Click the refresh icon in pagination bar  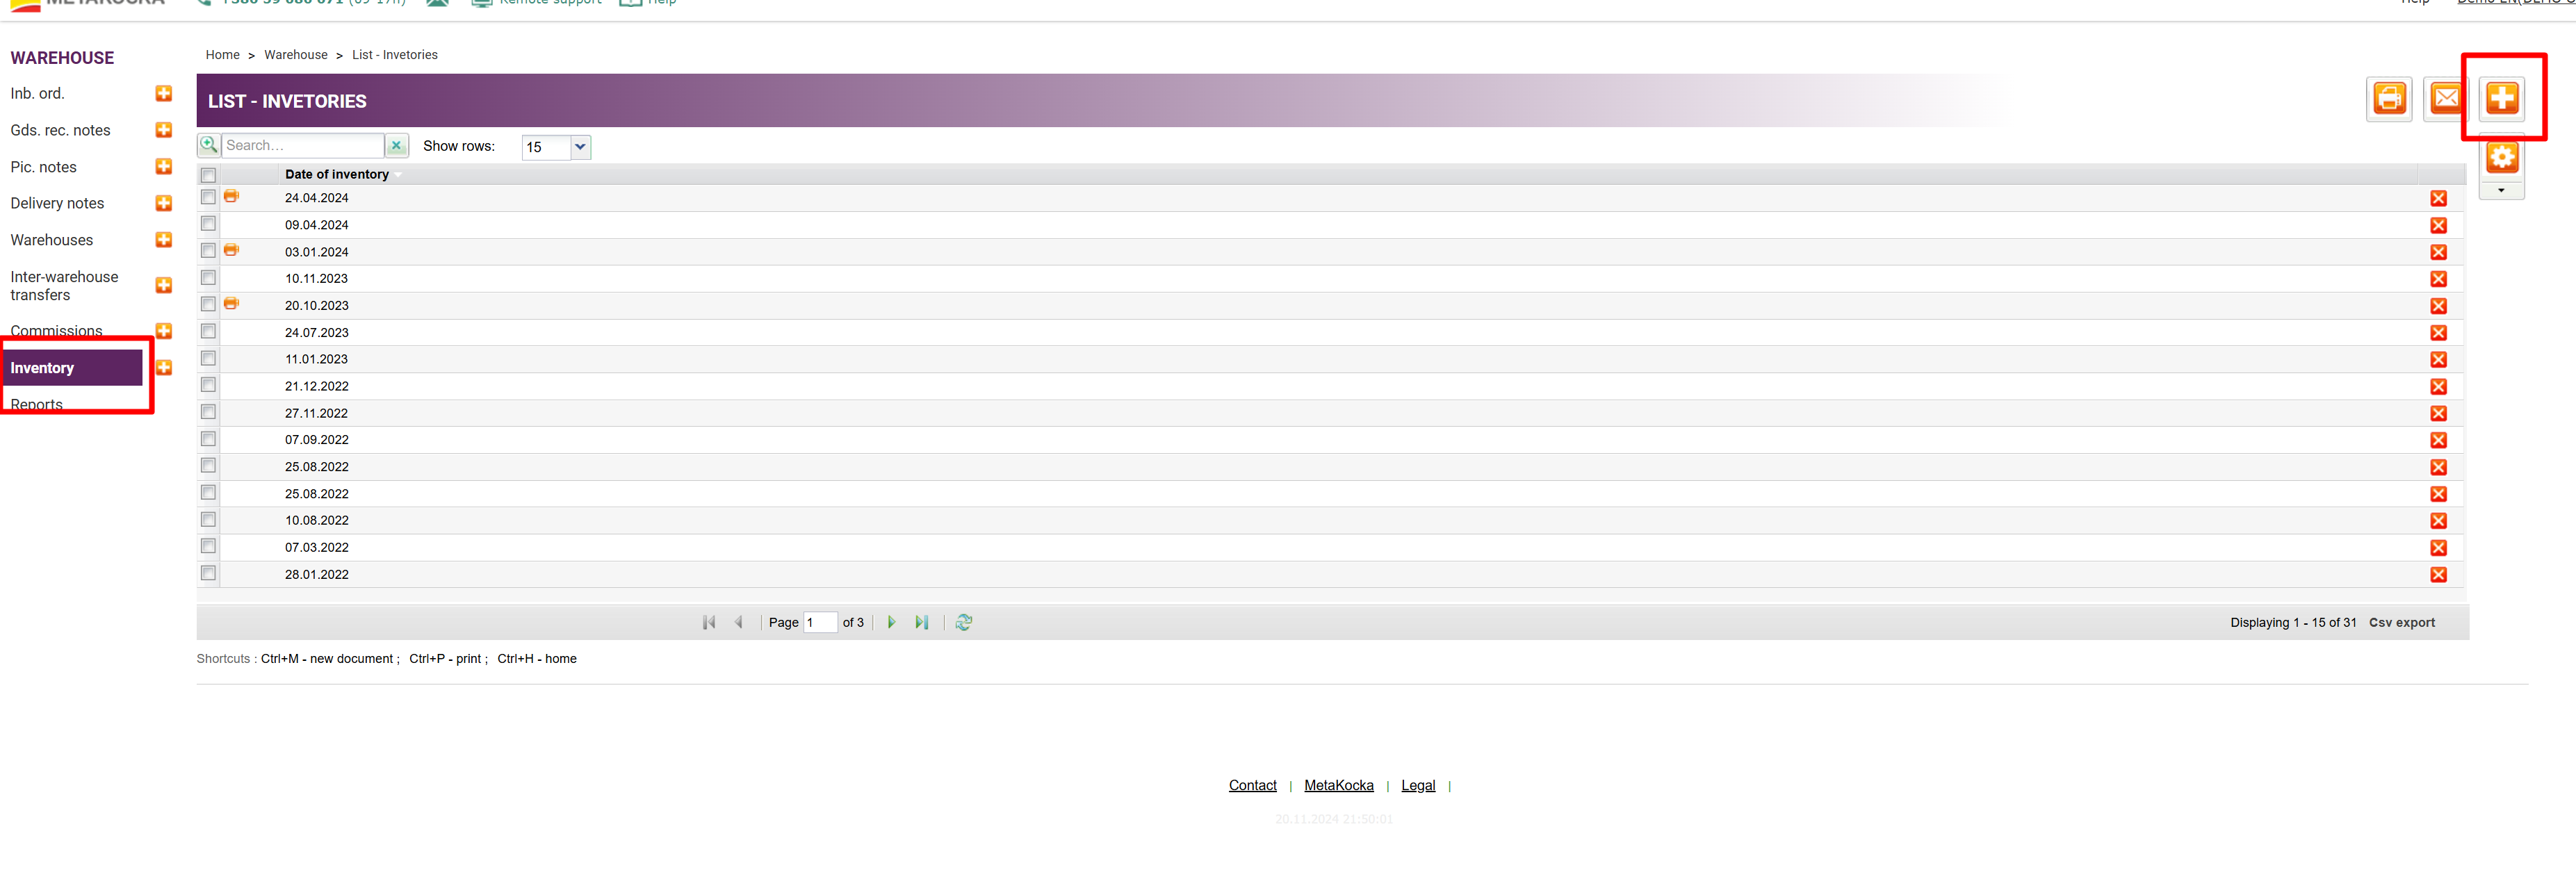(963, 622)
